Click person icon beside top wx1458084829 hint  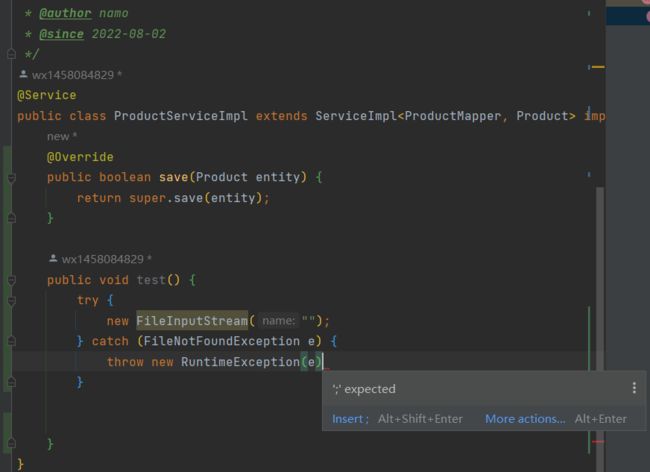(23, 74)
